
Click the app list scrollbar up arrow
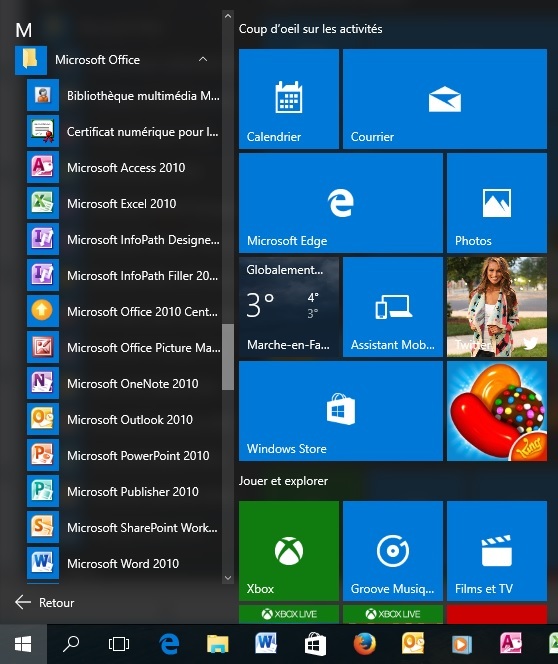(x=228, y=16)
